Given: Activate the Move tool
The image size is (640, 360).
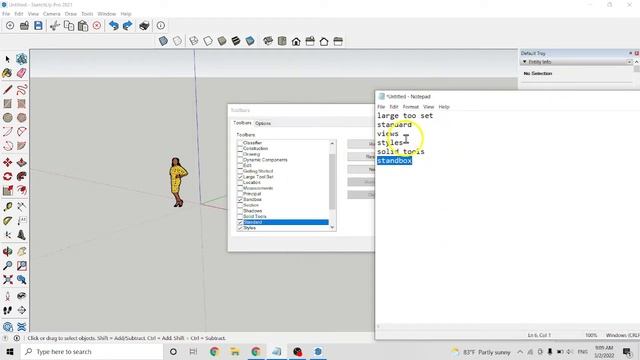Looking at the screenshot, I should pyautogui.click(x=7, y=162).
